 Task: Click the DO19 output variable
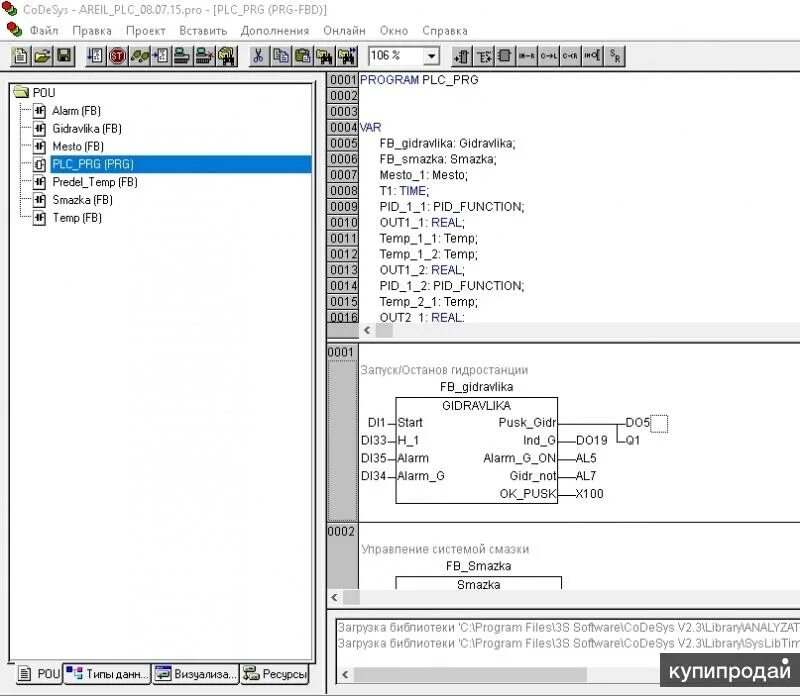click(591, 440)
